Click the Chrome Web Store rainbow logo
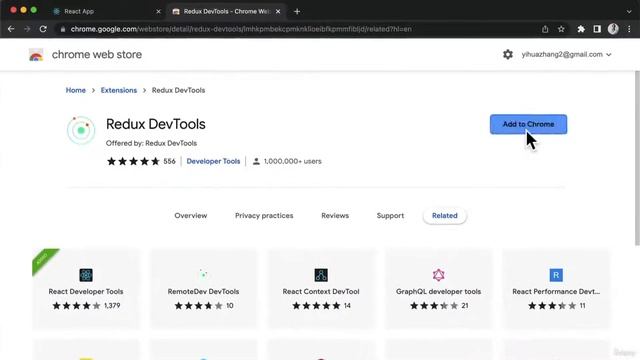The image size is (640, 360). click(x=36, y=54)
